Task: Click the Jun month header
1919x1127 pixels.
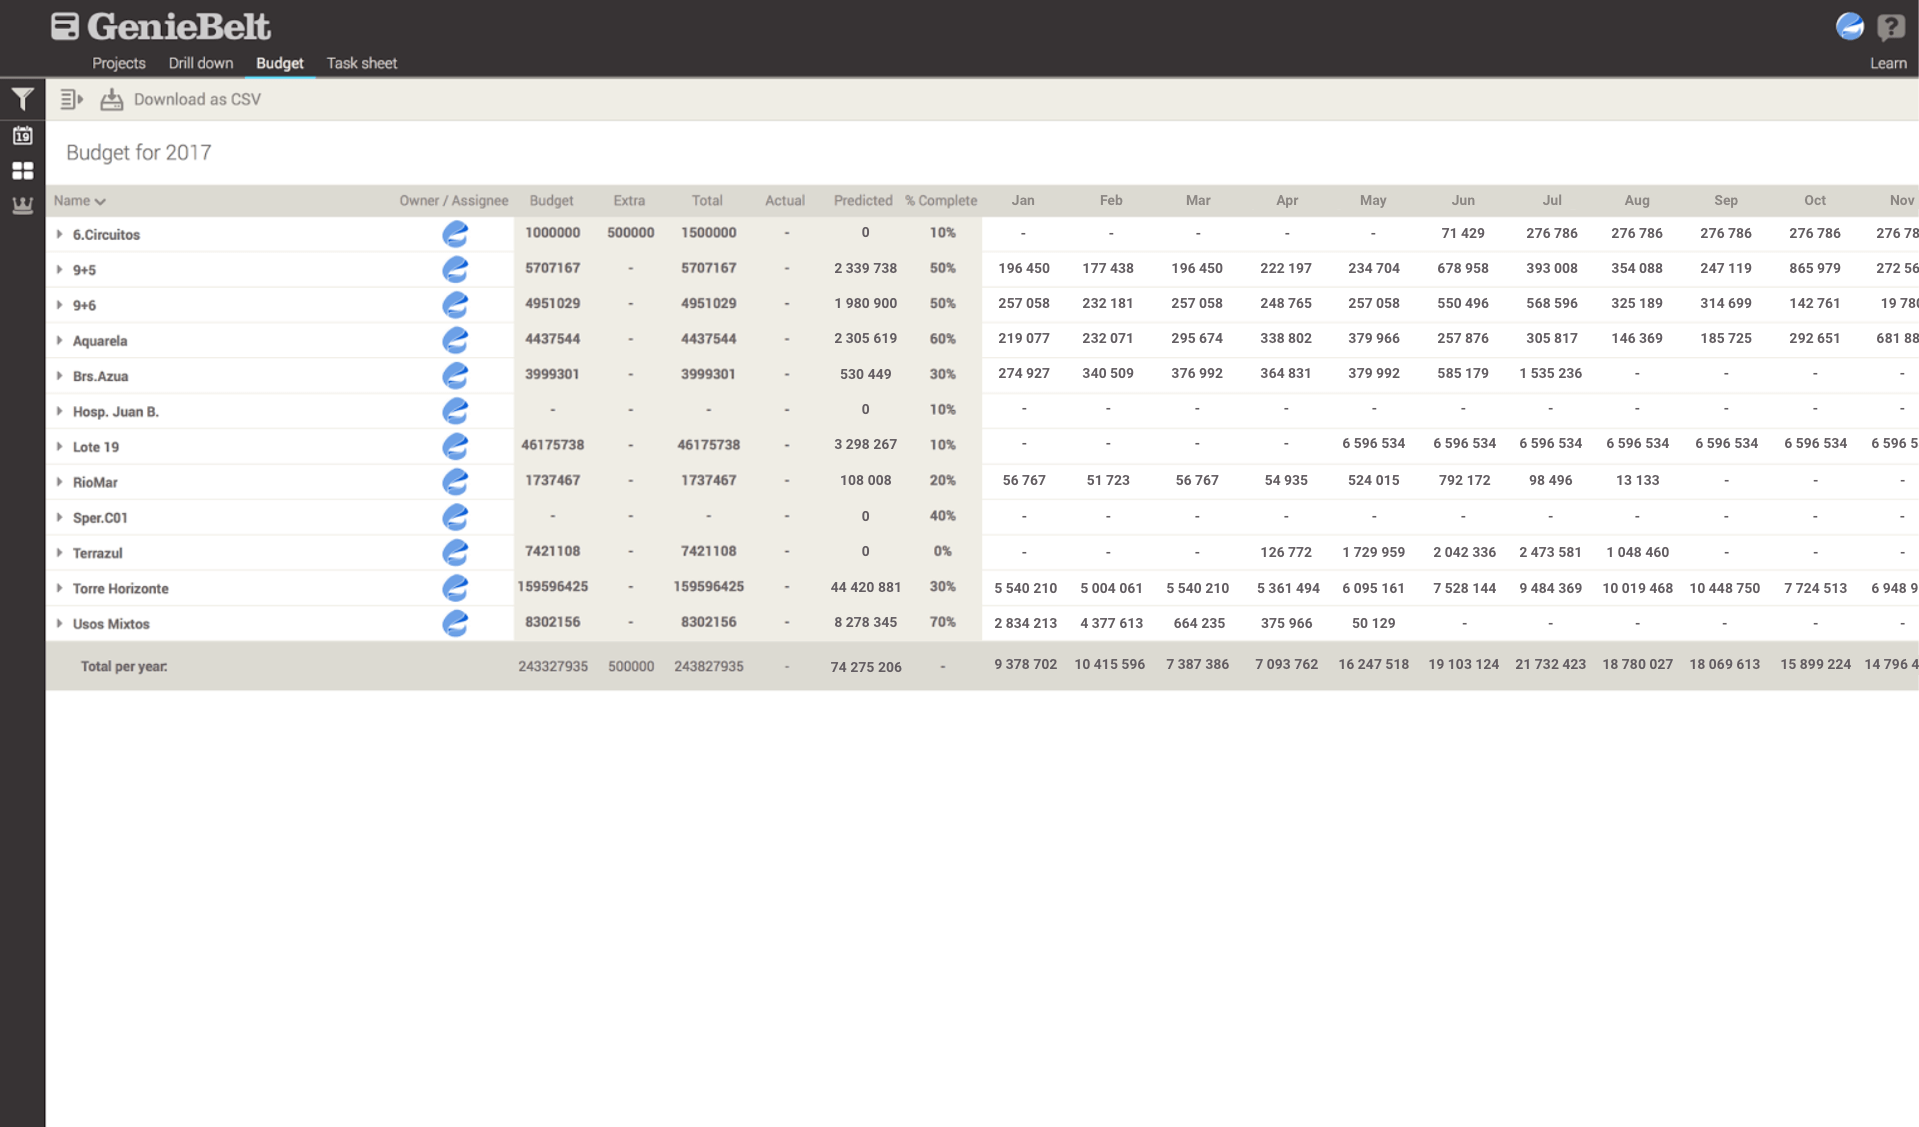Action: point(1463,200)
